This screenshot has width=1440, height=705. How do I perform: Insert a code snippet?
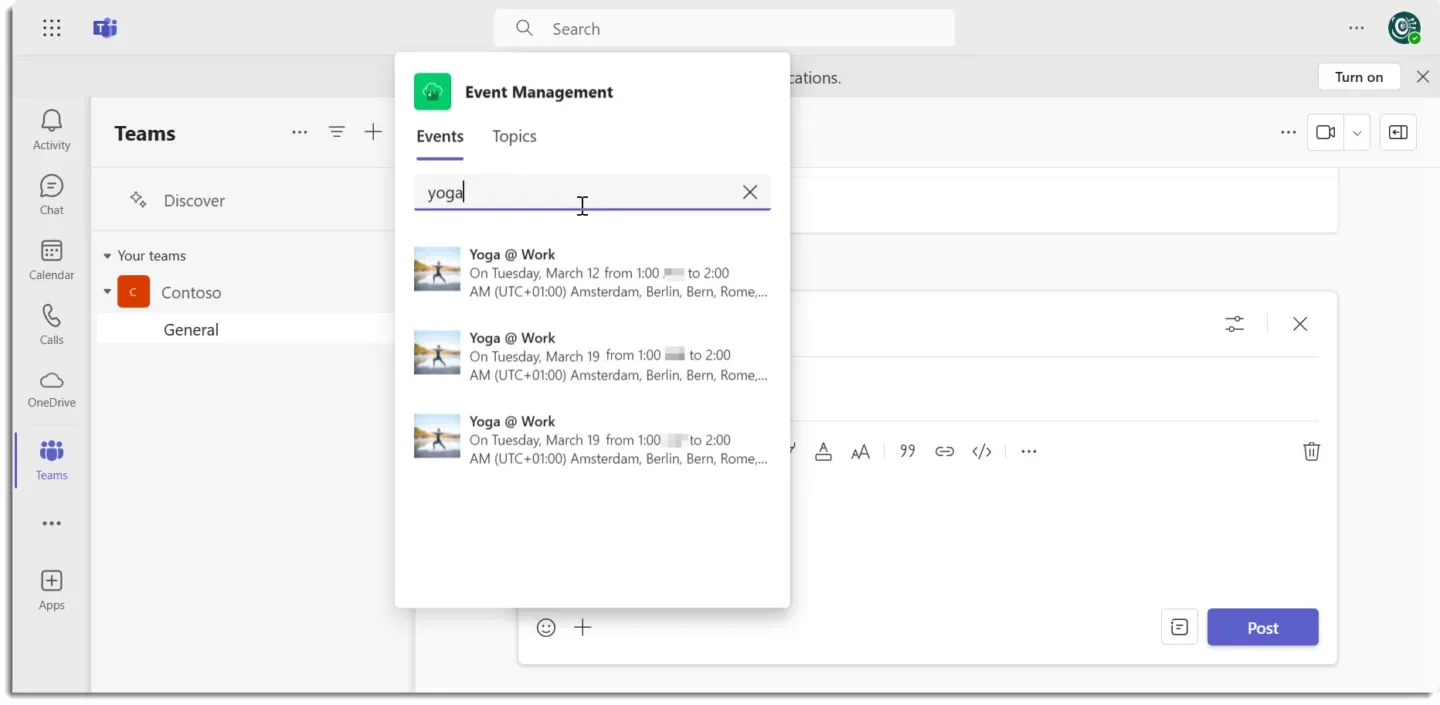(982, 452)
